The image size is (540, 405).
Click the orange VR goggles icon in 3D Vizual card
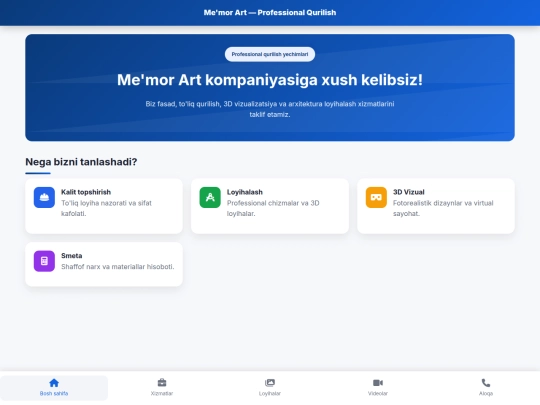376,197
